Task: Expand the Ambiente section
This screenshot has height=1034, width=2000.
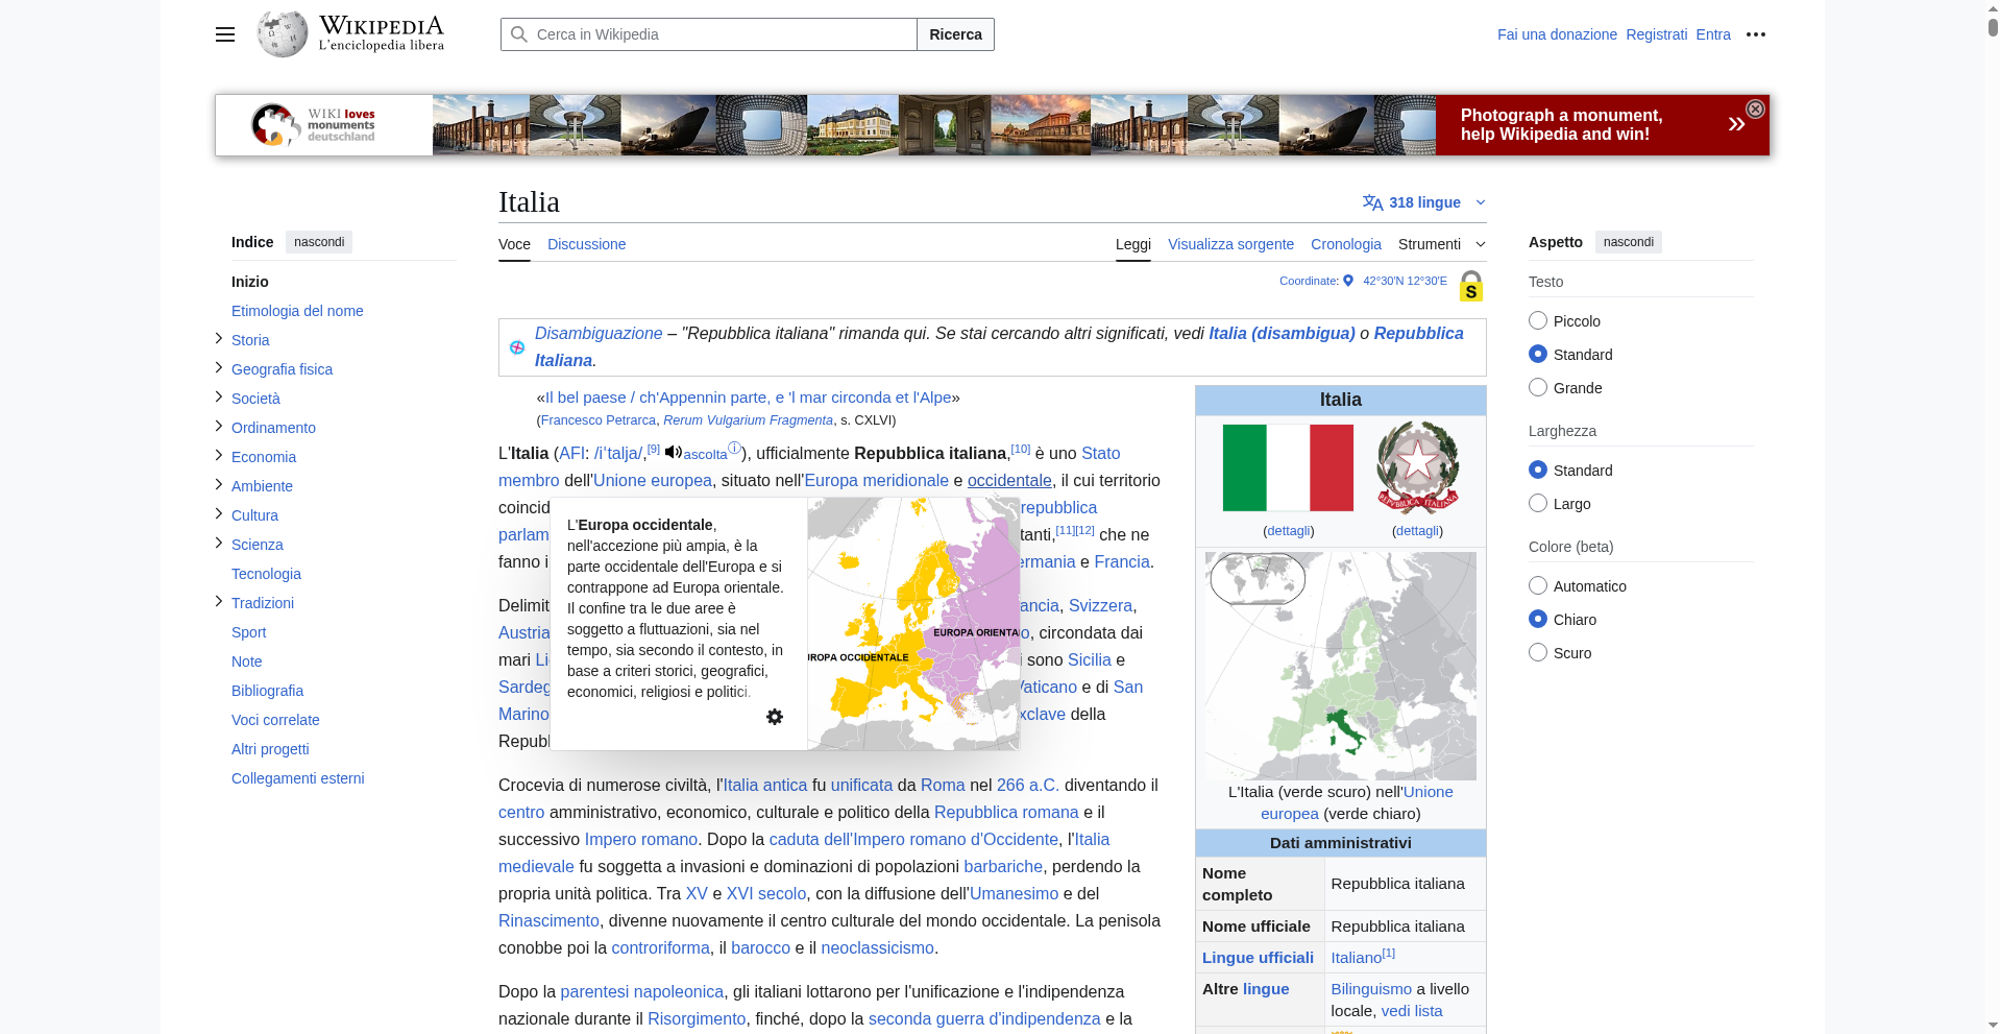Action: click(218, 485)
